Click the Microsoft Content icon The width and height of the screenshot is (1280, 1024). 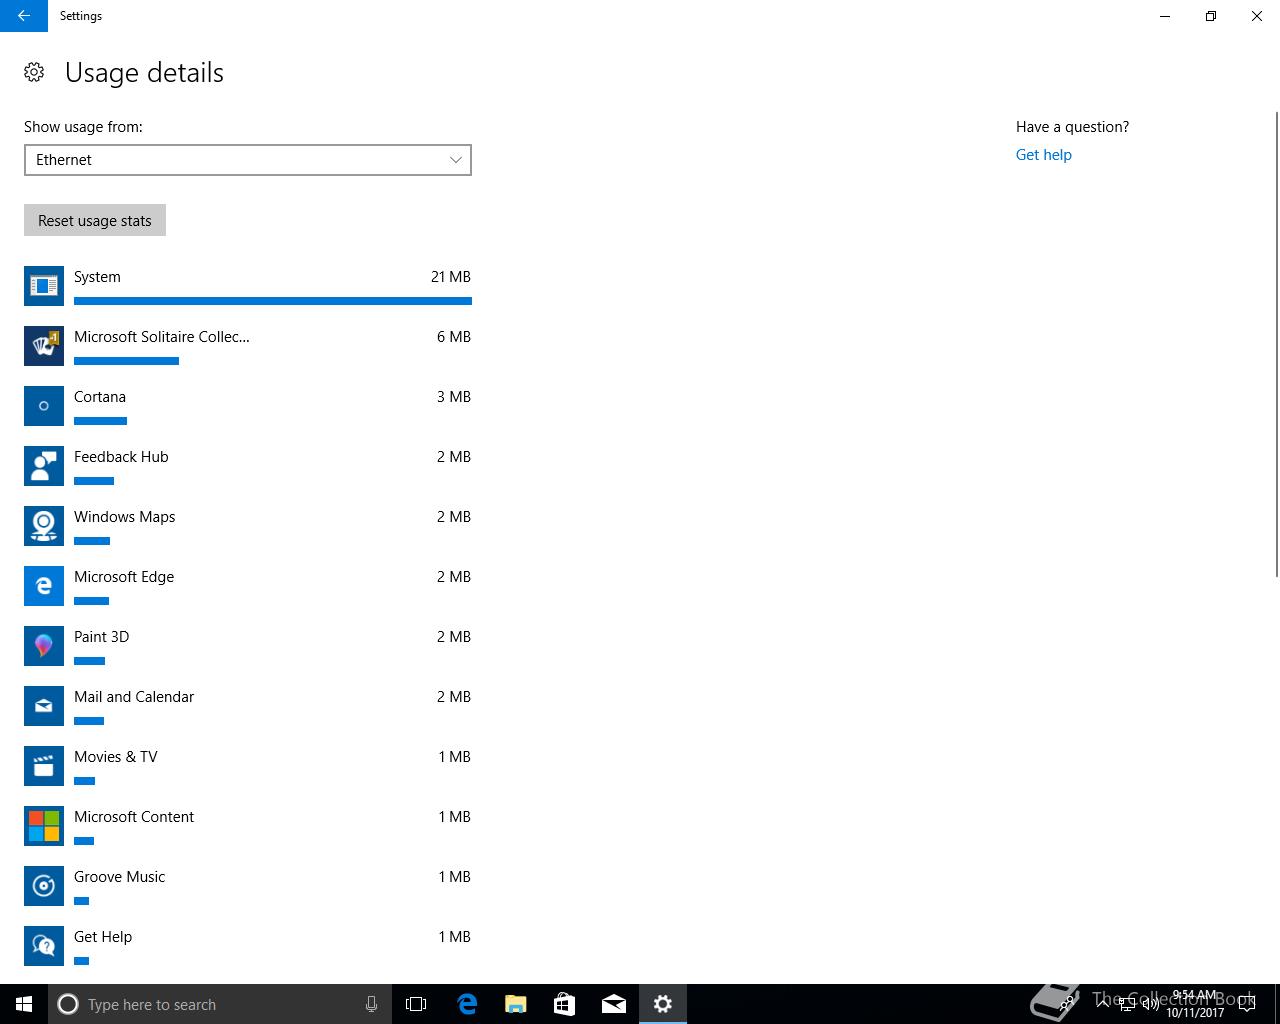click(44, 826)
